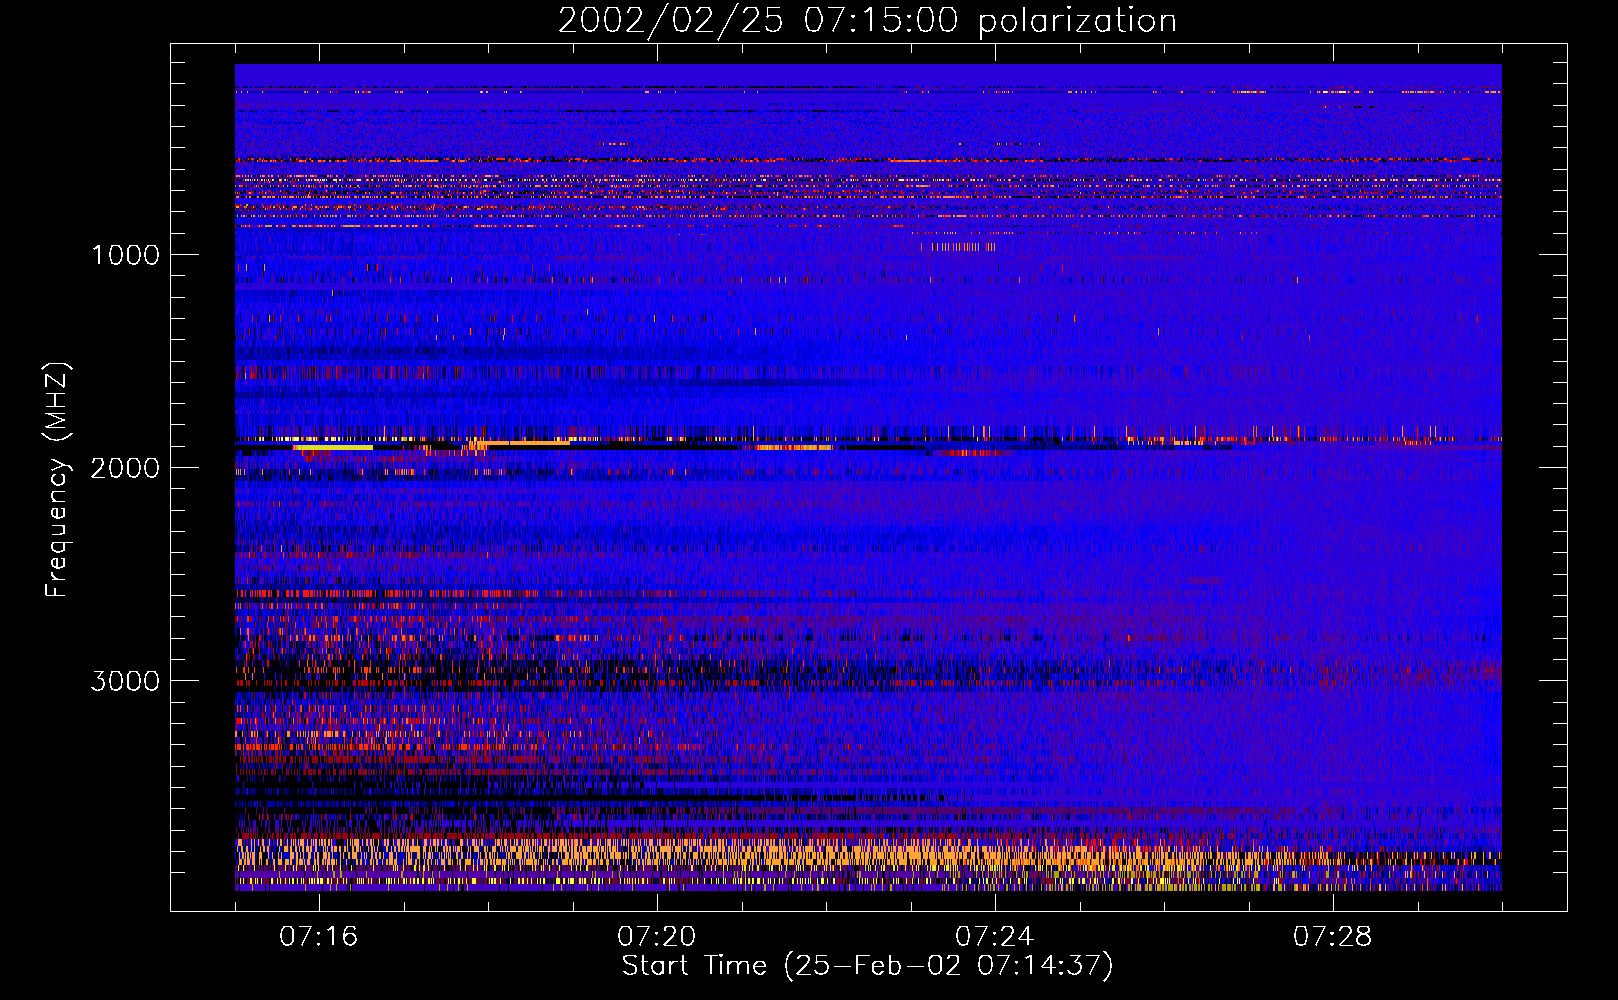Image resolution: width=1618 pixels, height=1000 pixels.
Task: Click the '07:24' time axis label
Action: coord(995,936)
